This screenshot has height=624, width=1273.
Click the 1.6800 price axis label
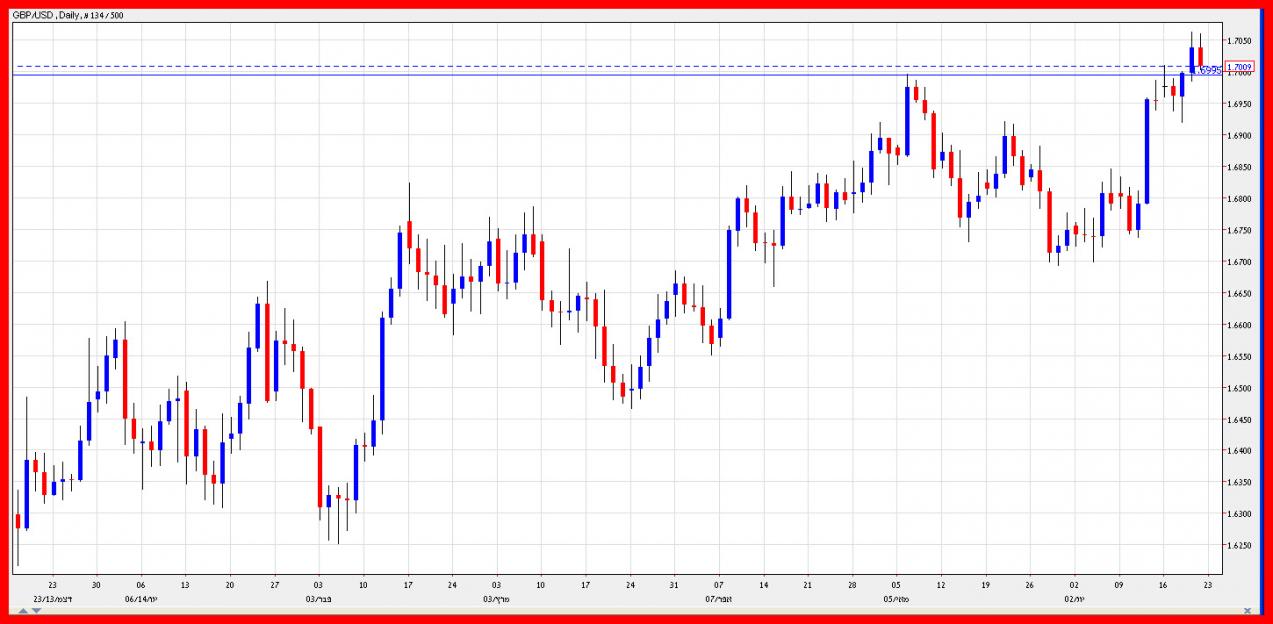click(1239, 199)
